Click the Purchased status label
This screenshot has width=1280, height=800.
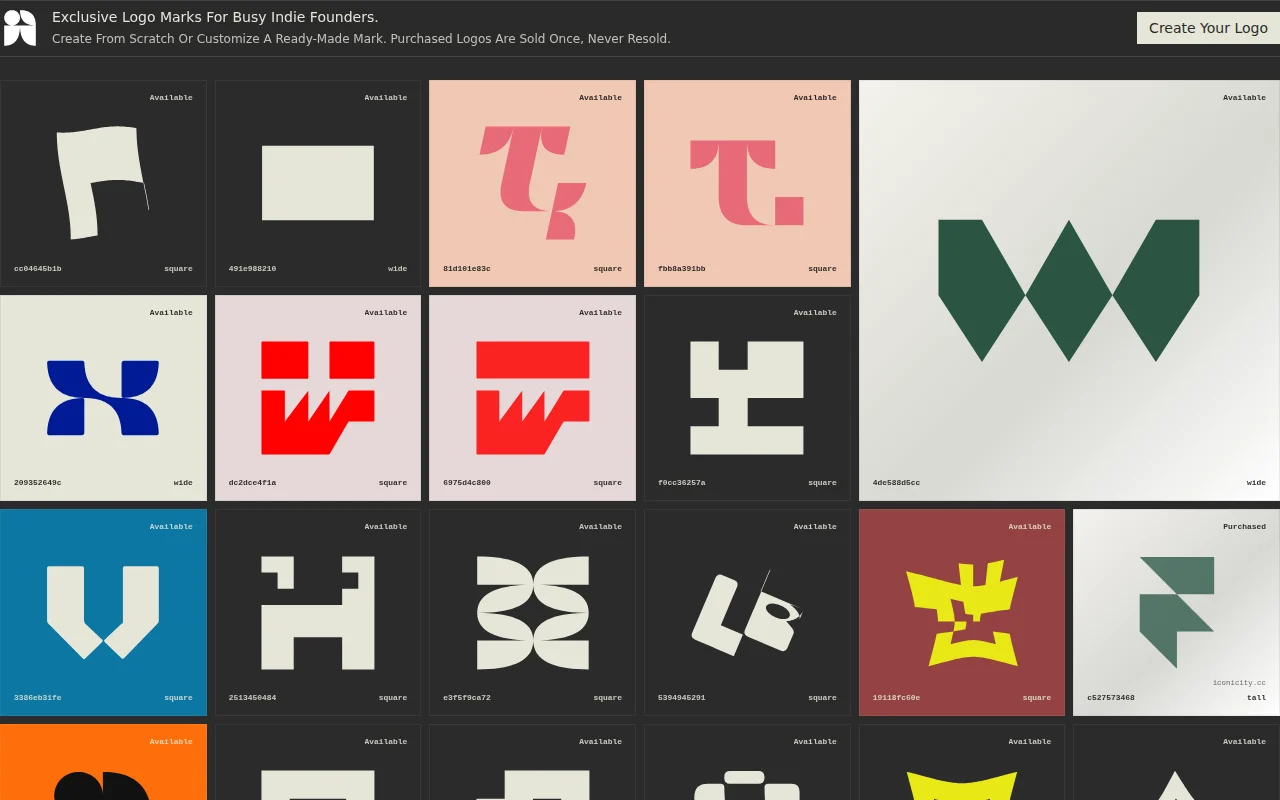tap(1244, 527)
